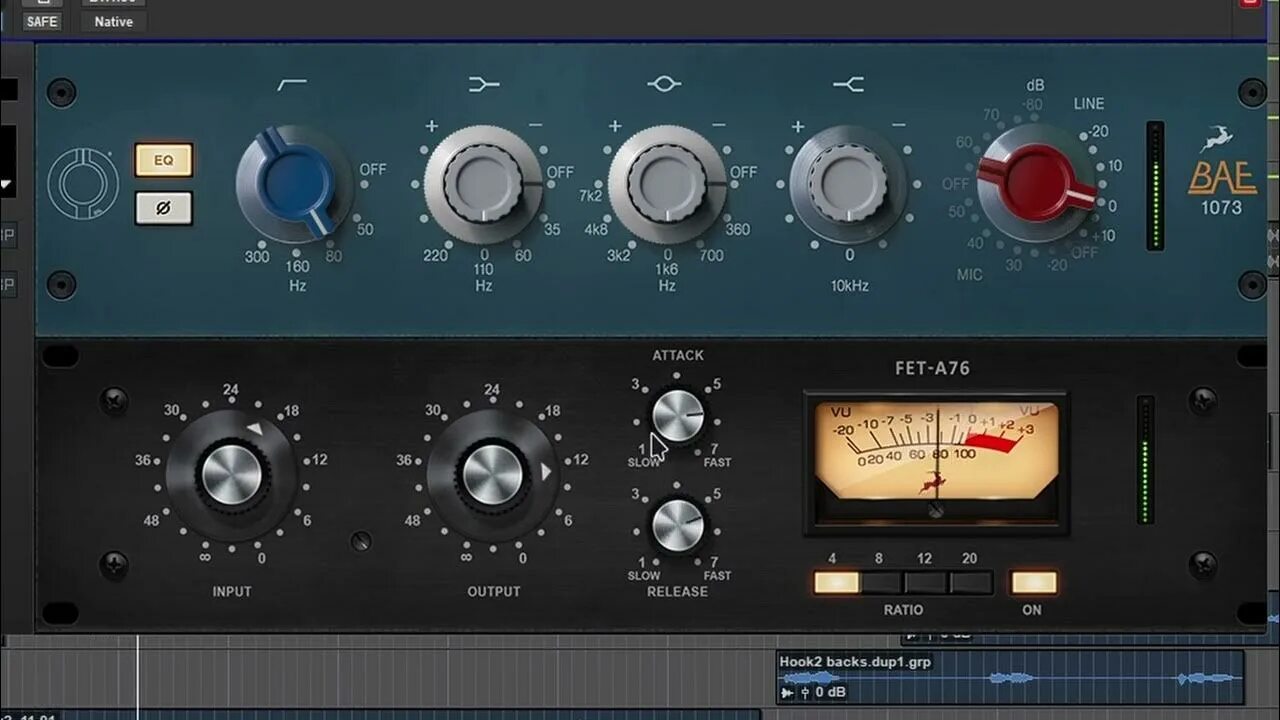This screenshot has height=720, width=1280.
Task: Click the 360 label on mid knob
Action: [737, 229]
